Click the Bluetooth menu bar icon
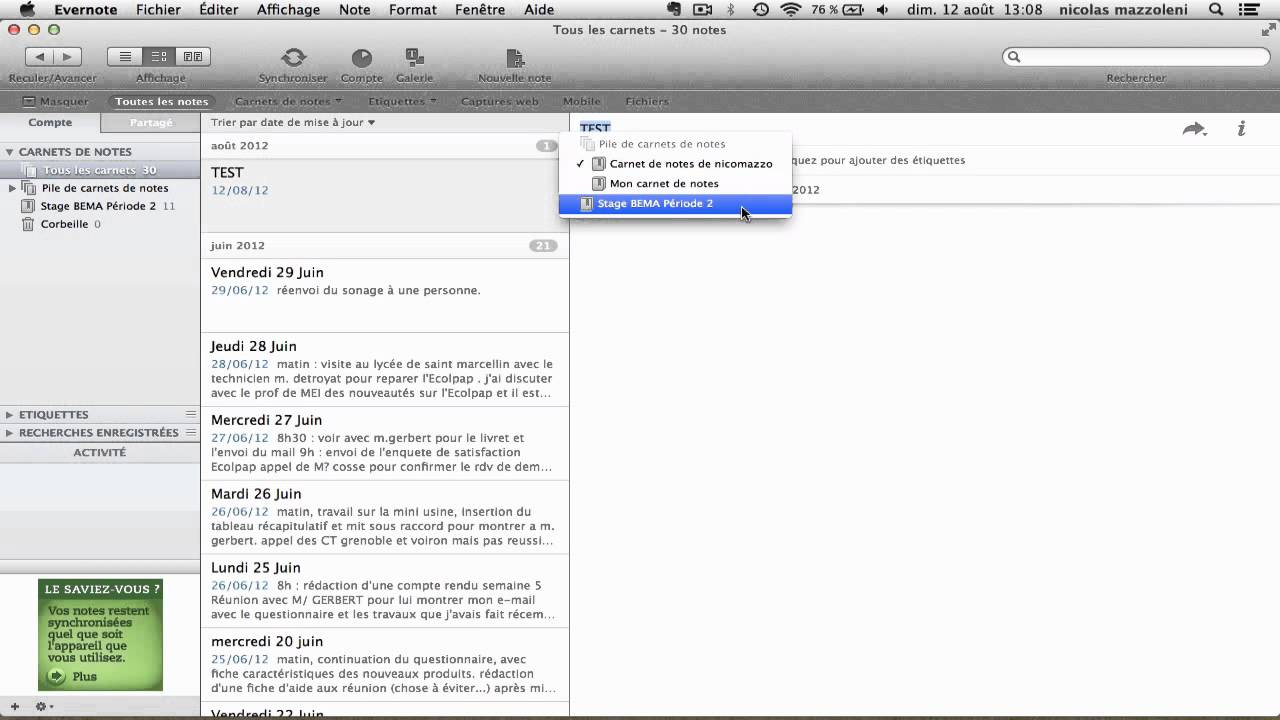1280x720 pixels. [x=731, y=10]
